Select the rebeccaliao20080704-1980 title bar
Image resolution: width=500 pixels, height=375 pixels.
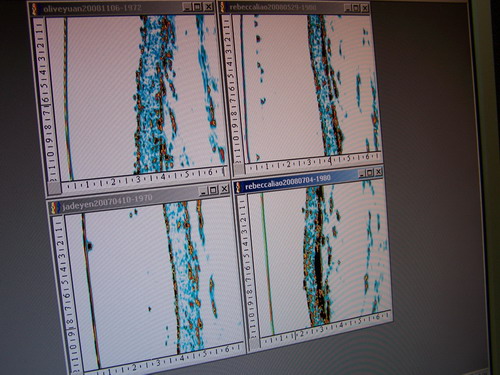[x=309, y=180]
